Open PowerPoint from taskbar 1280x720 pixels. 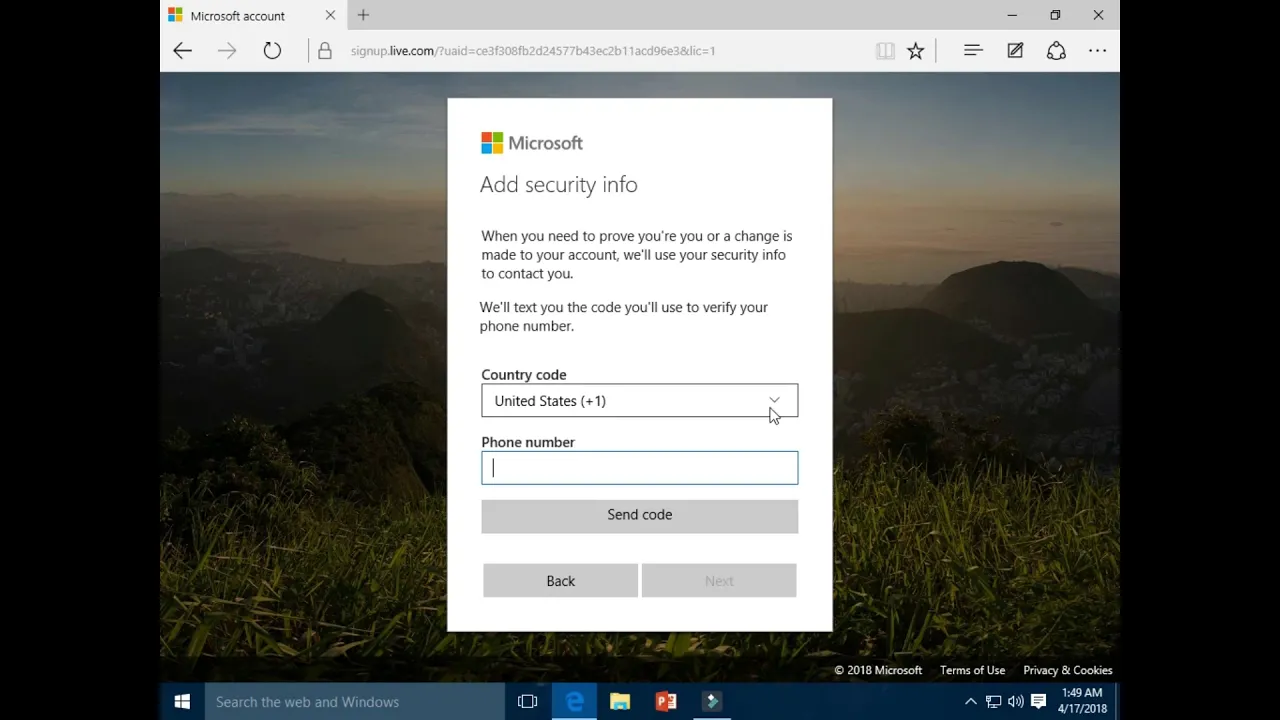point(666,702)
